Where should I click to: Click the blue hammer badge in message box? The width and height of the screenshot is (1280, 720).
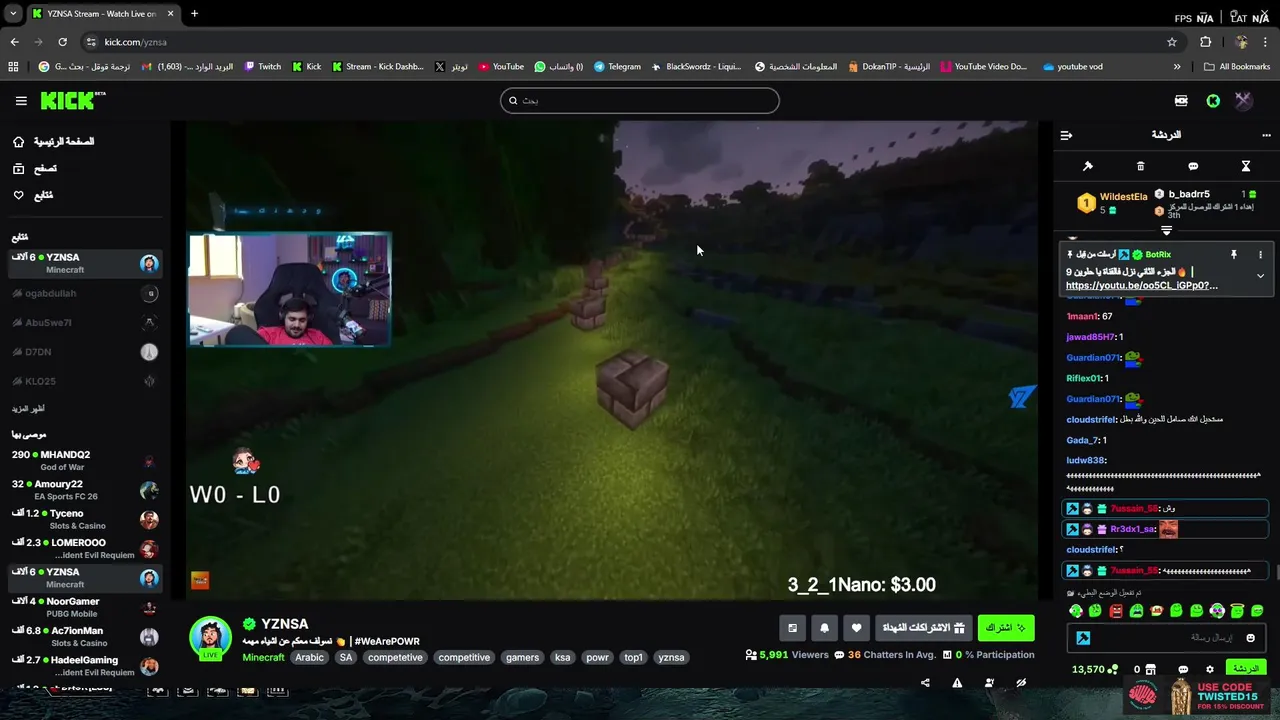point(1083,638)
